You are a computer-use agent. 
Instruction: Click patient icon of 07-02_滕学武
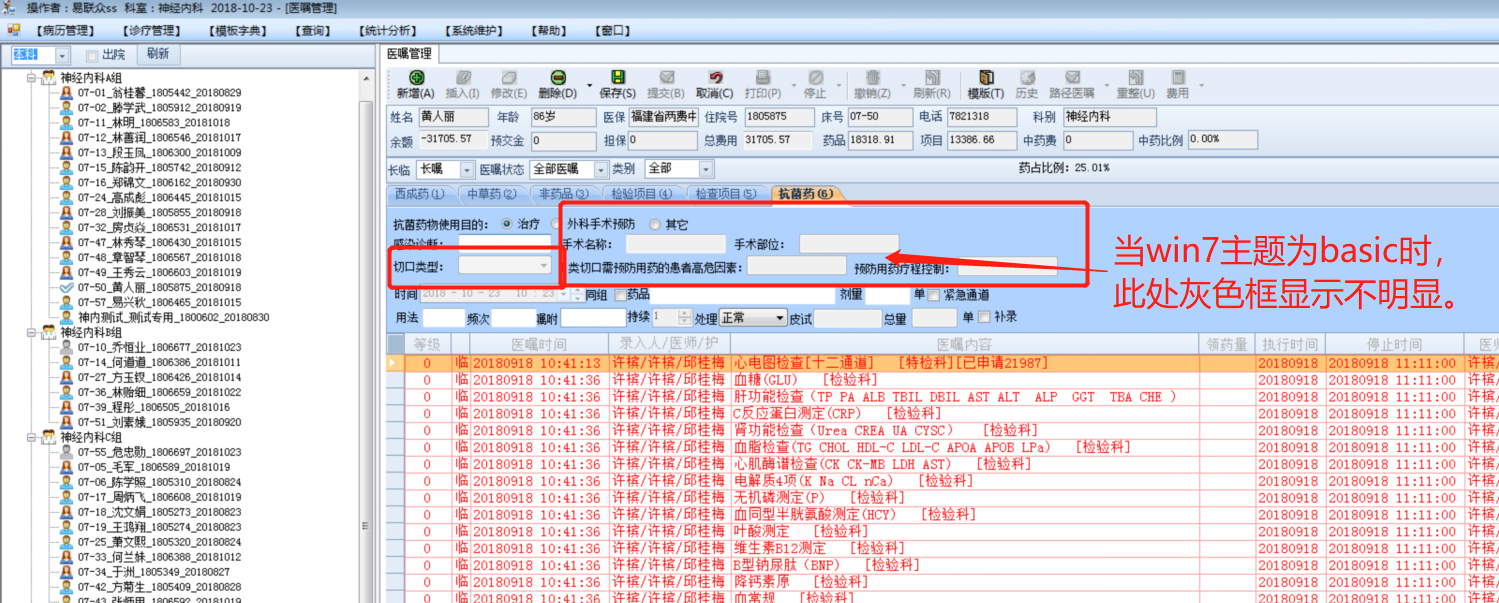67,108
